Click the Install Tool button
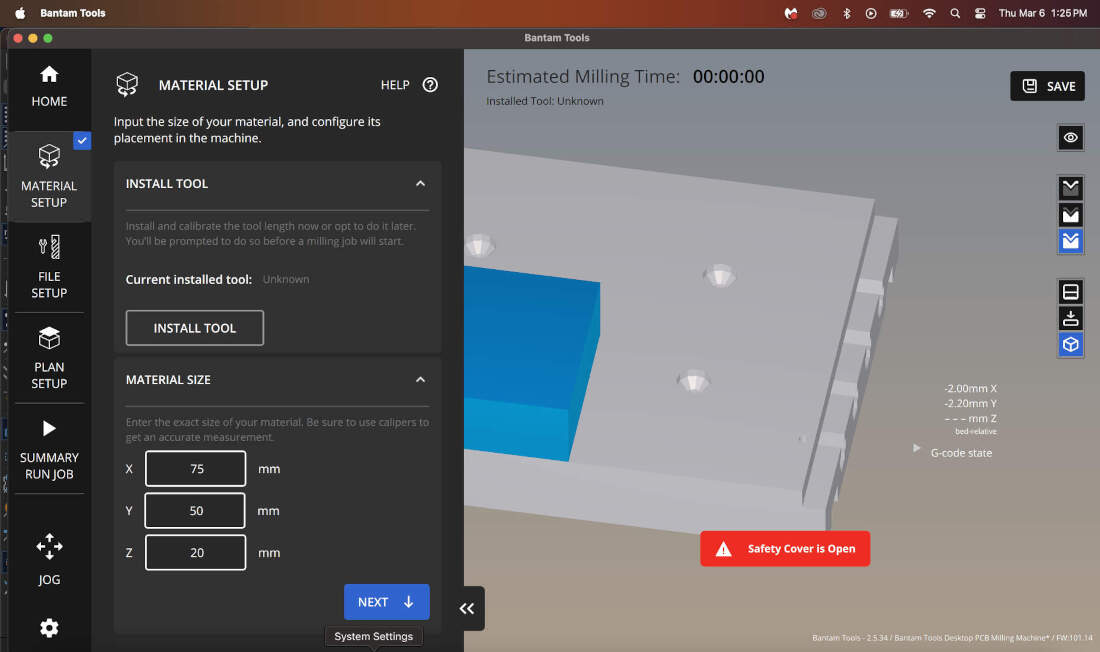The height and width of the screenshot is (652, 1100). click(194, 328)
